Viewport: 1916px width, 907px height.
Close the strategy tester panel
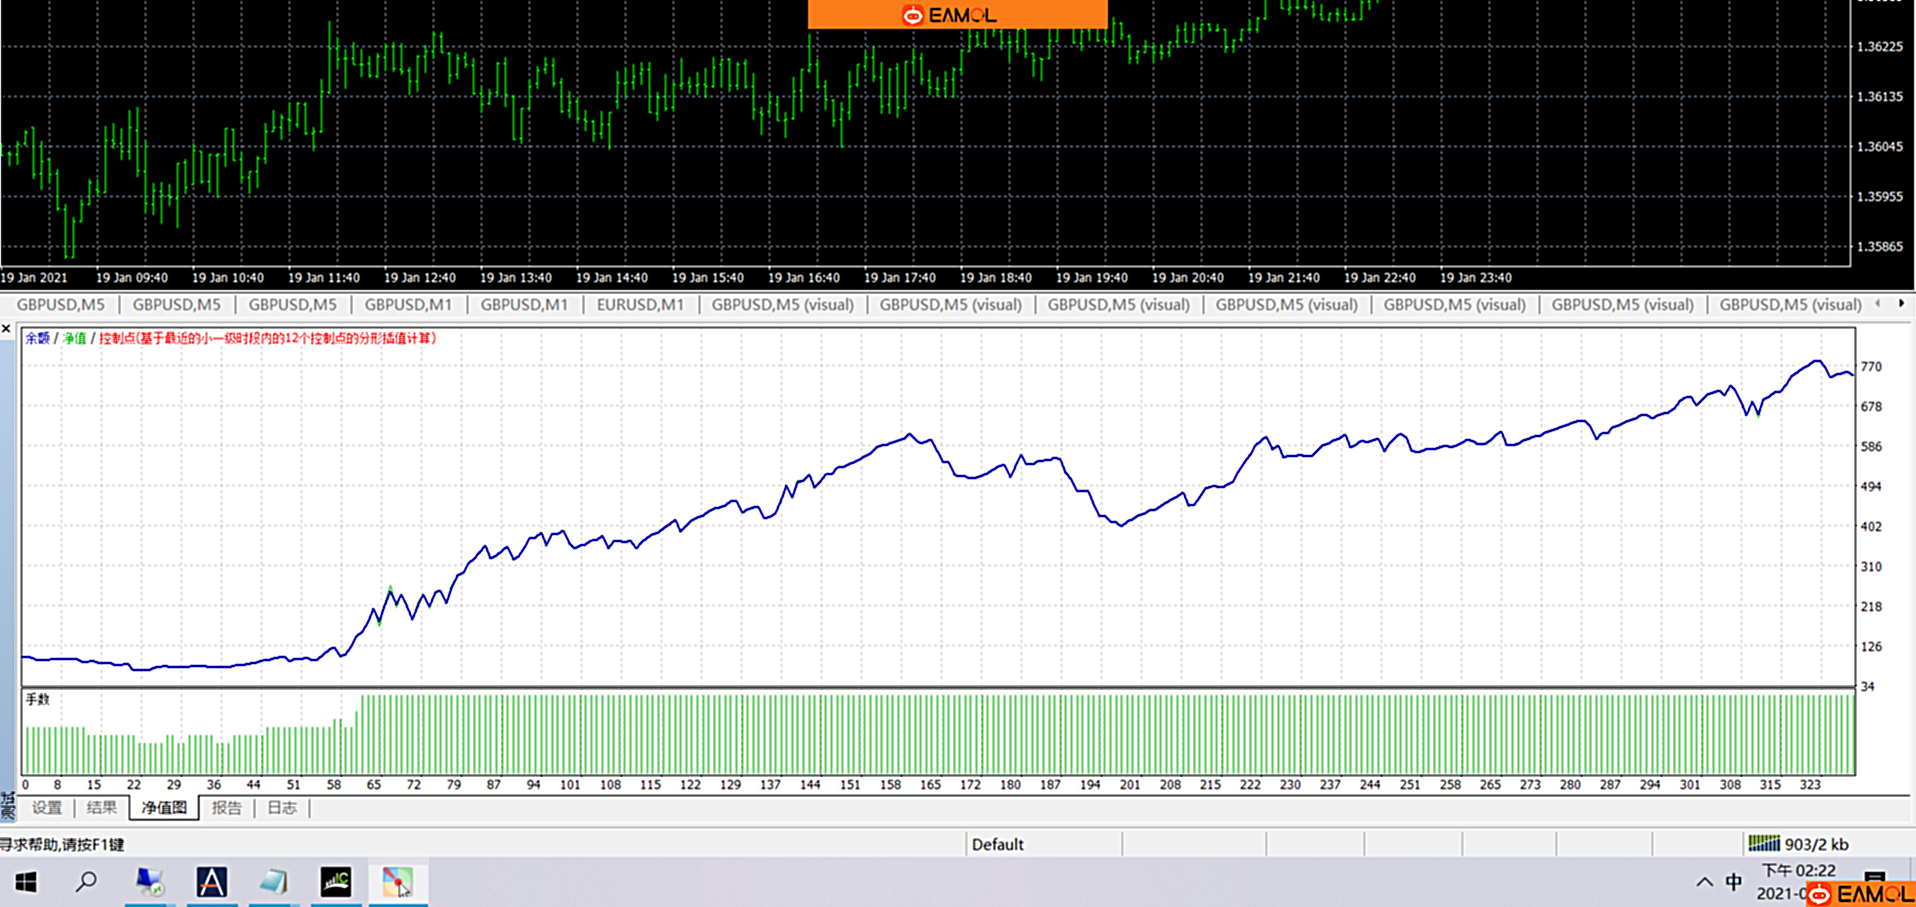click(x=6, y=329)
